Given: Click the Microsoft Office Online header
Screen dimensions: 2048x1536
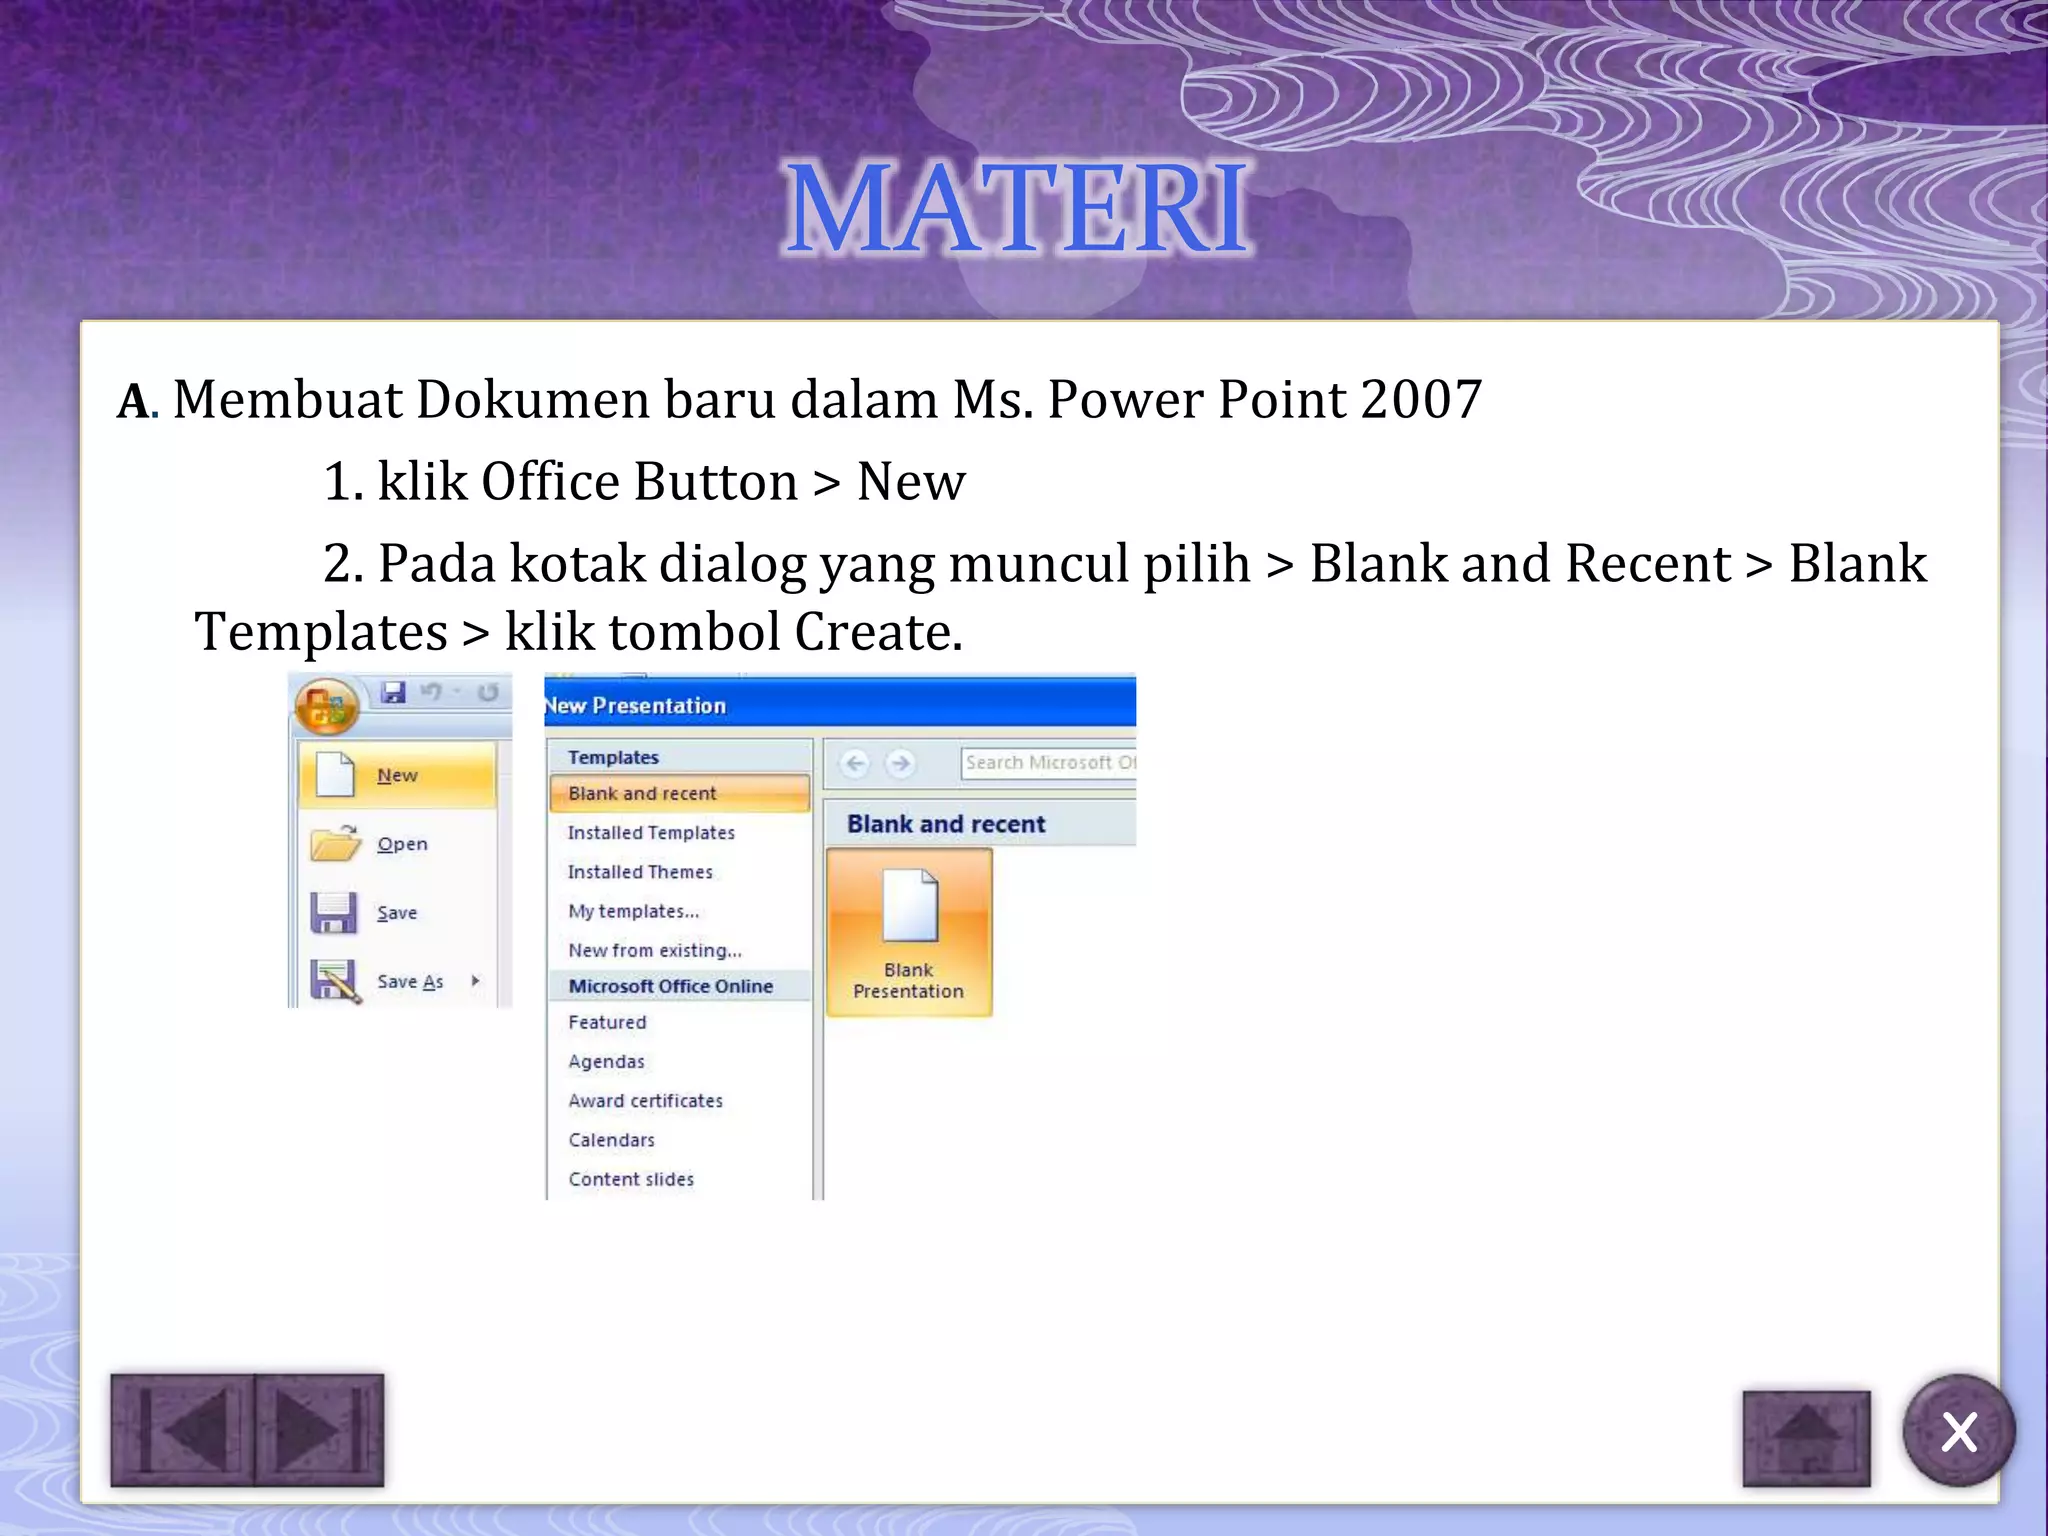Looking at the screenshot, I should (680, 986).
